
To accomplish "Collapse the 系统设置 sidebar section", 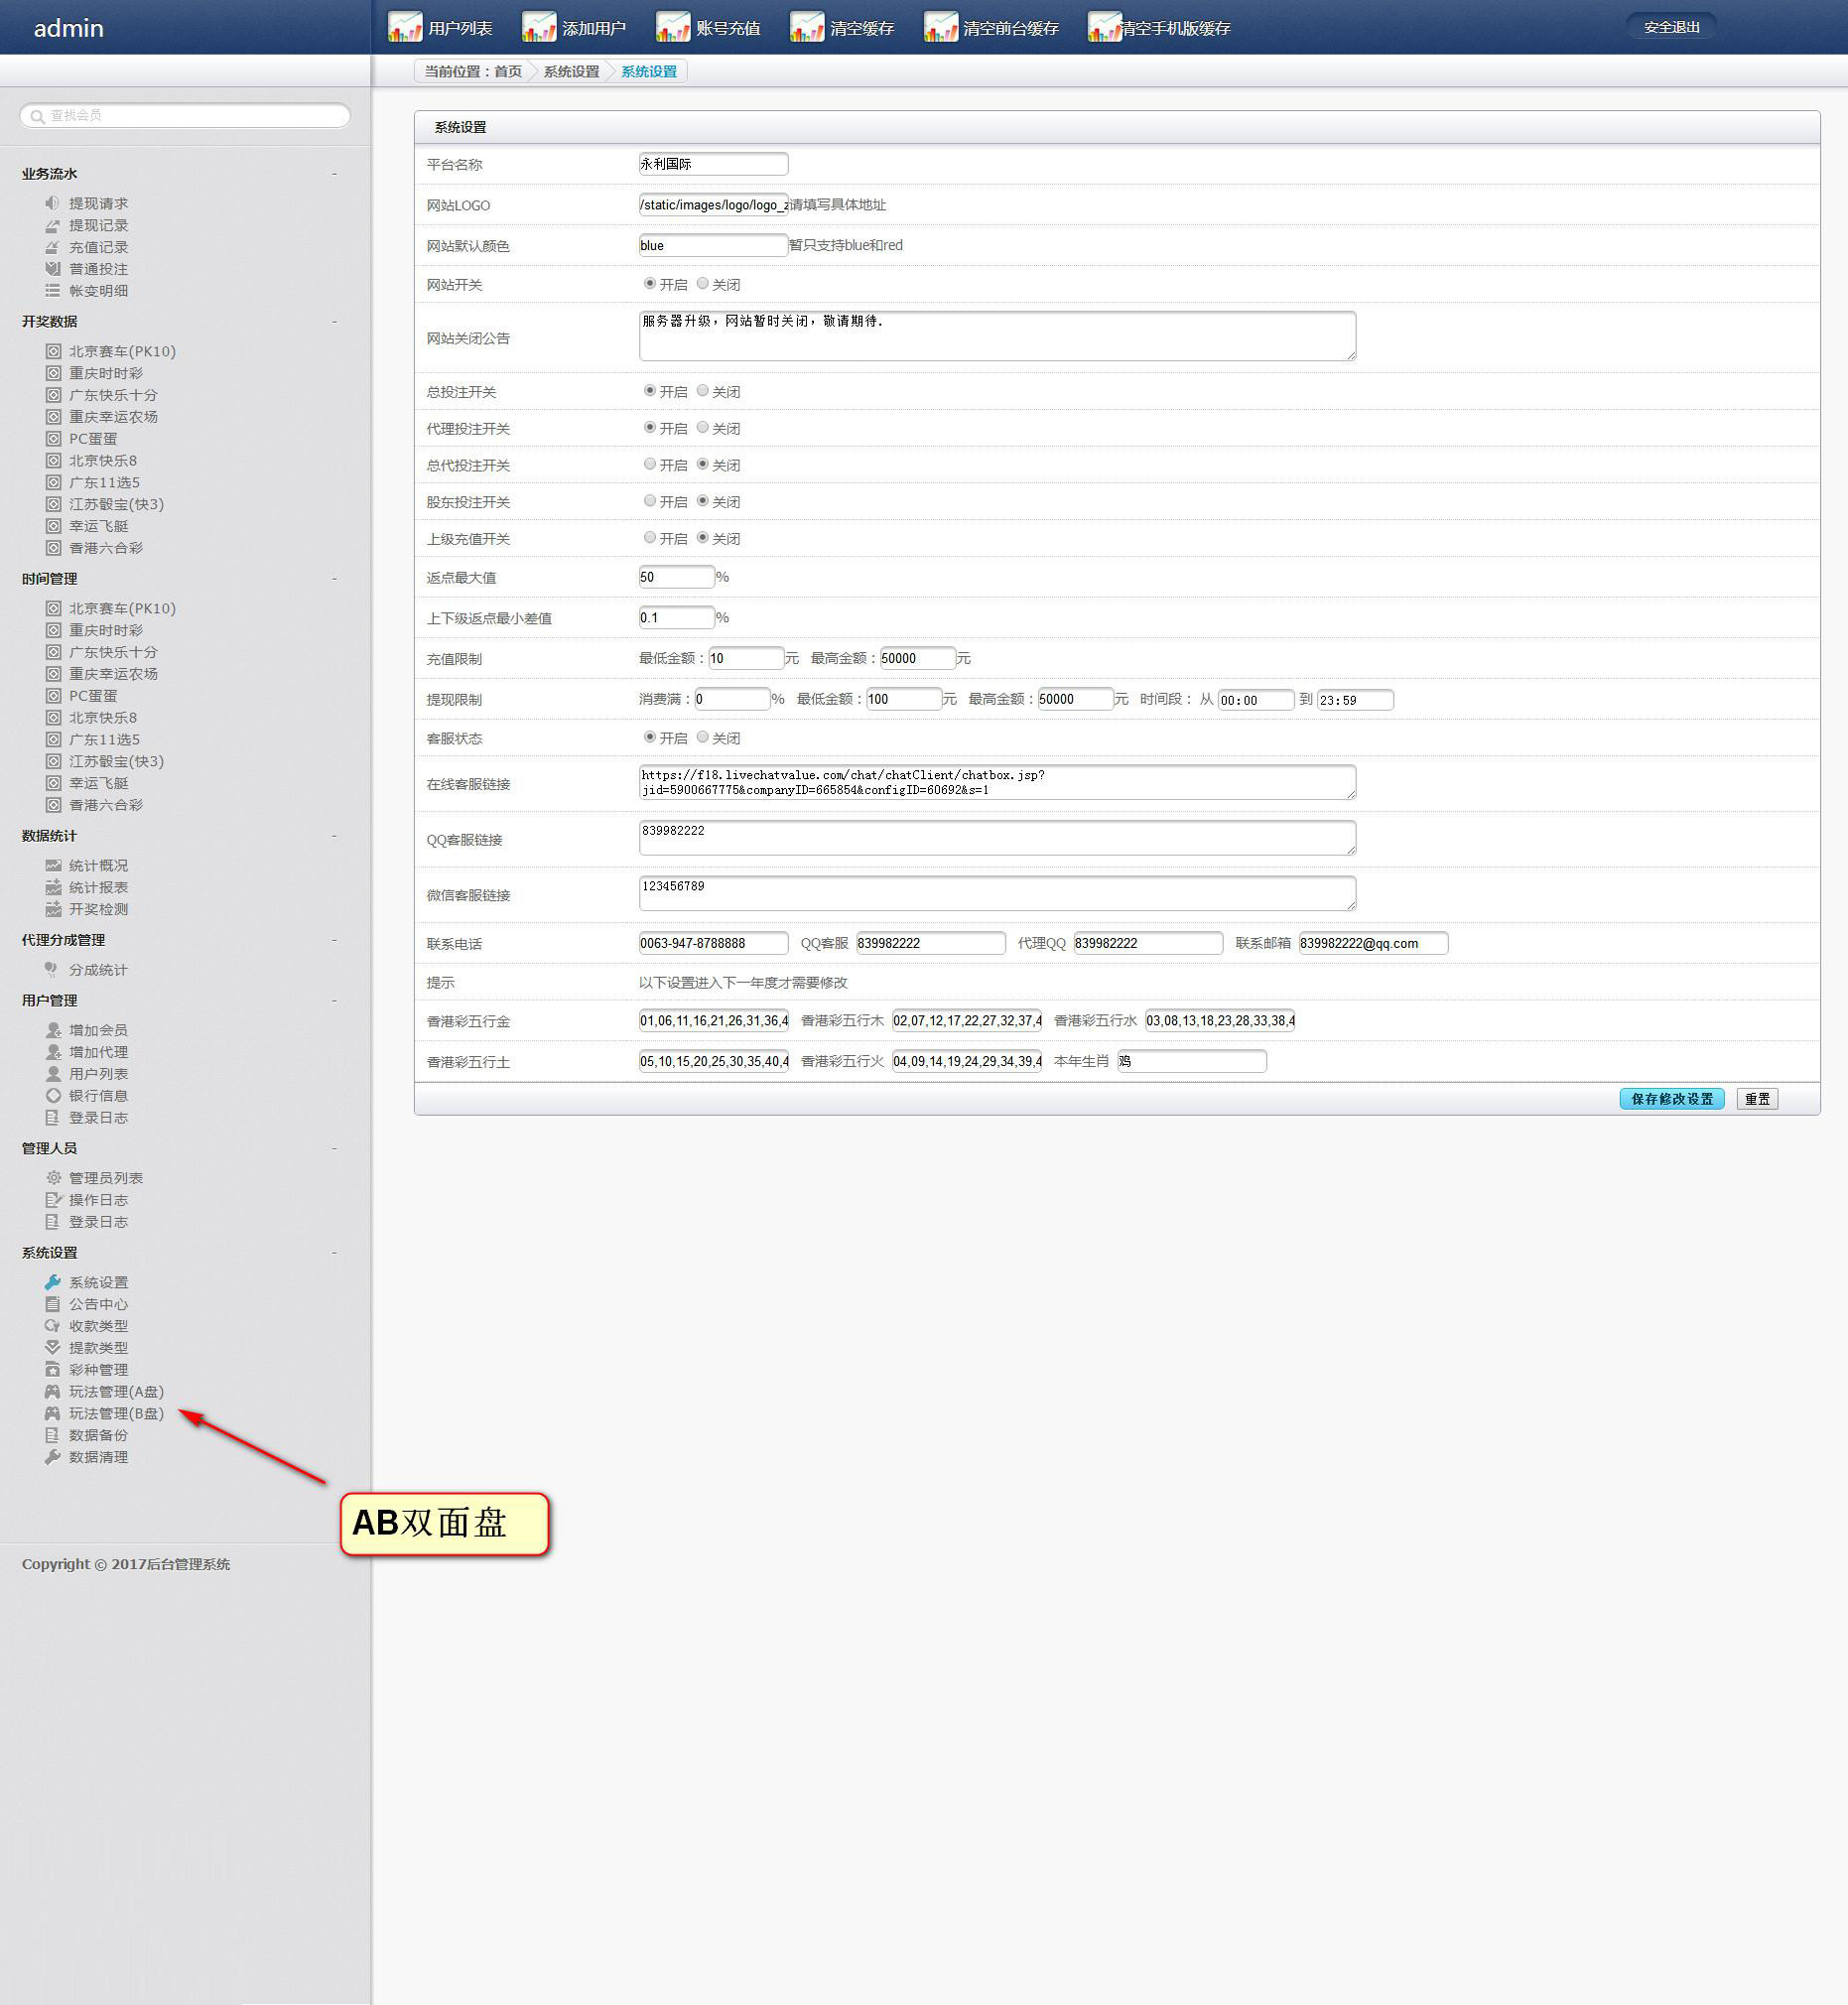I will 334,1253.
